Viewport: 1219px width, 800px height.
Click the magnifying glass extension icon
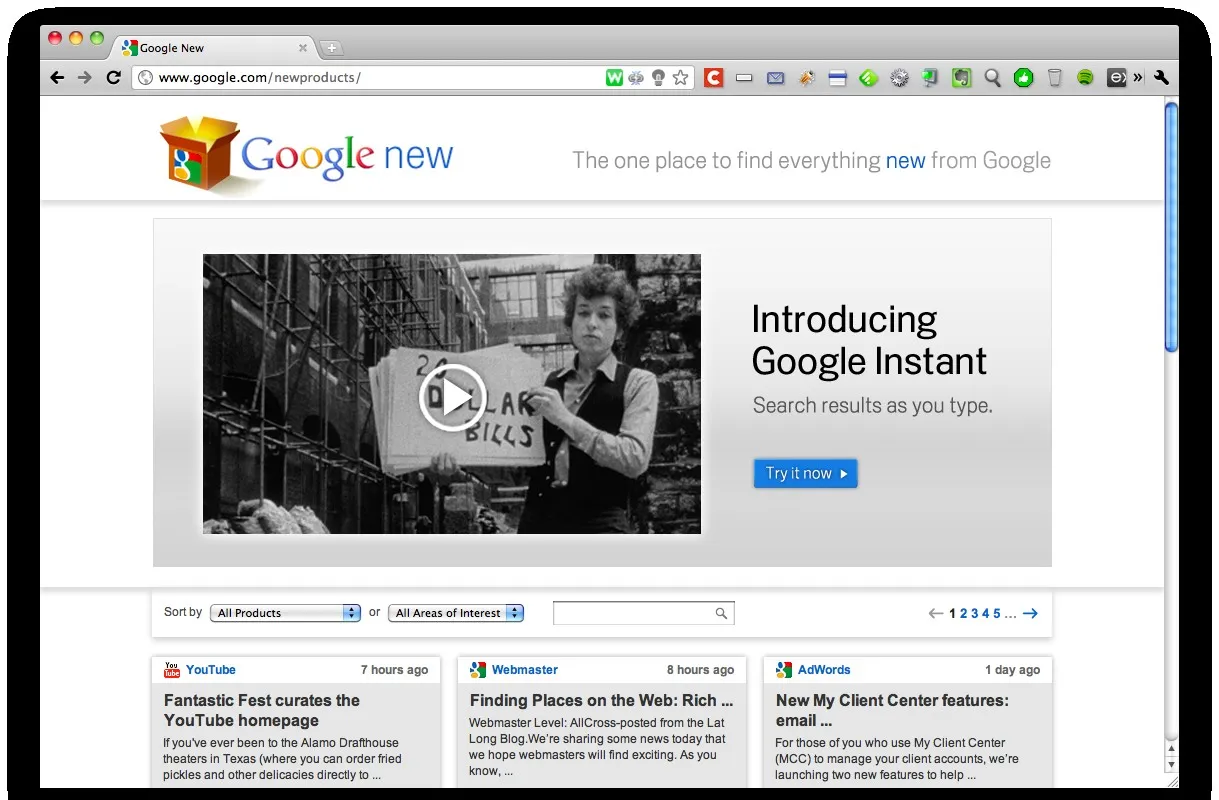[x=993, y=78]
